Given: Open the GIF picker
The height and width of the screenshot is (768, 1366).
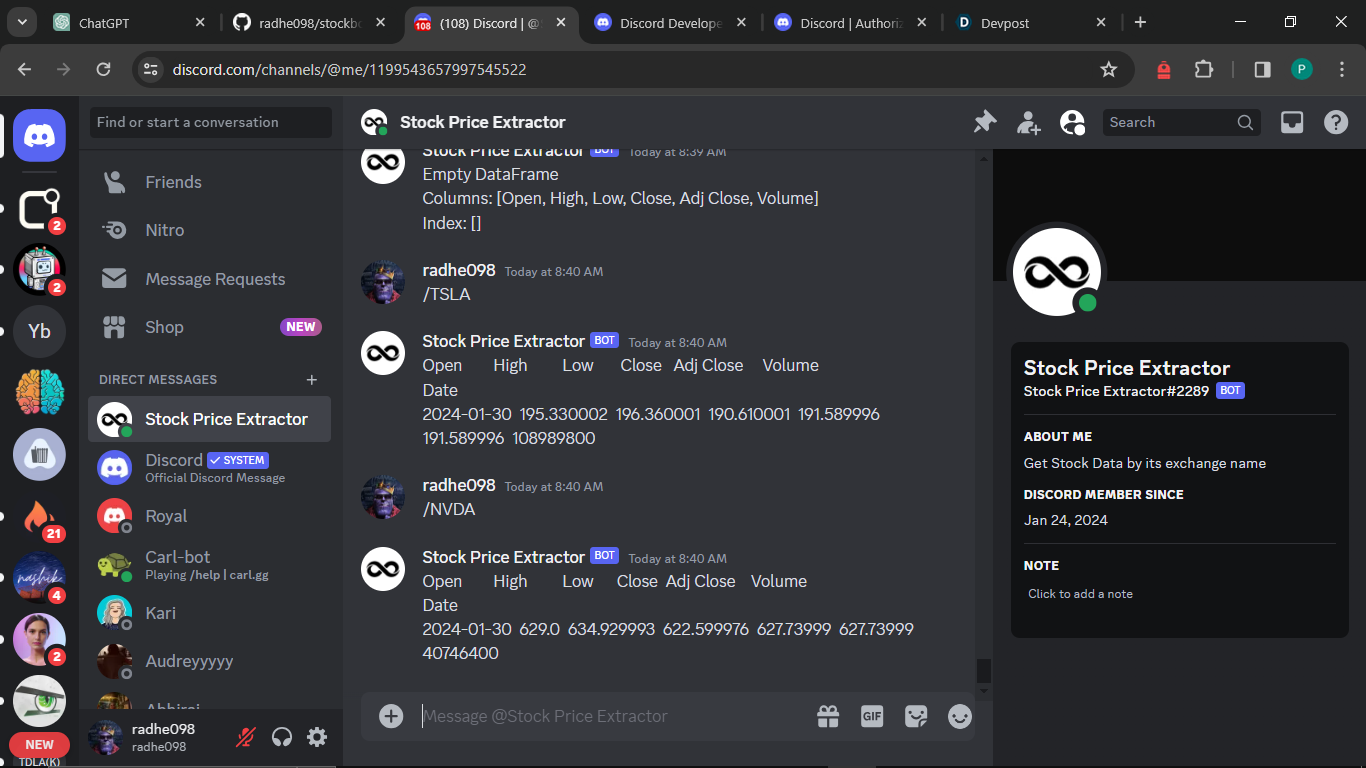Looking at the screenshot, I should (x=872, y=716).
